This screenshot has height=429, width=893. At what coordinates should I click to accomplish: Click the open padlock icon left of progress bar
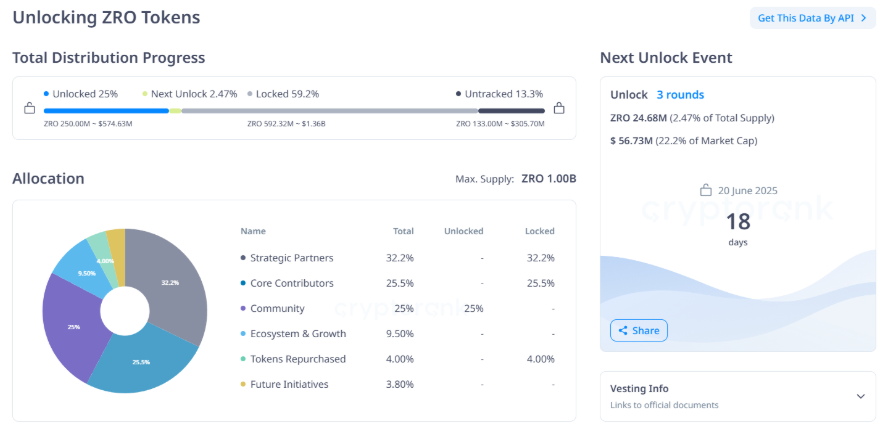[30, 108]
